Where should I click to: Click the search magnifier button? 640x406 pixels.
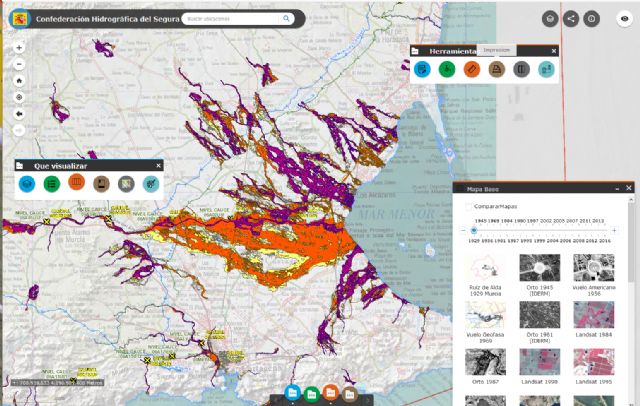pyautogui.click(x=287, y=18)
